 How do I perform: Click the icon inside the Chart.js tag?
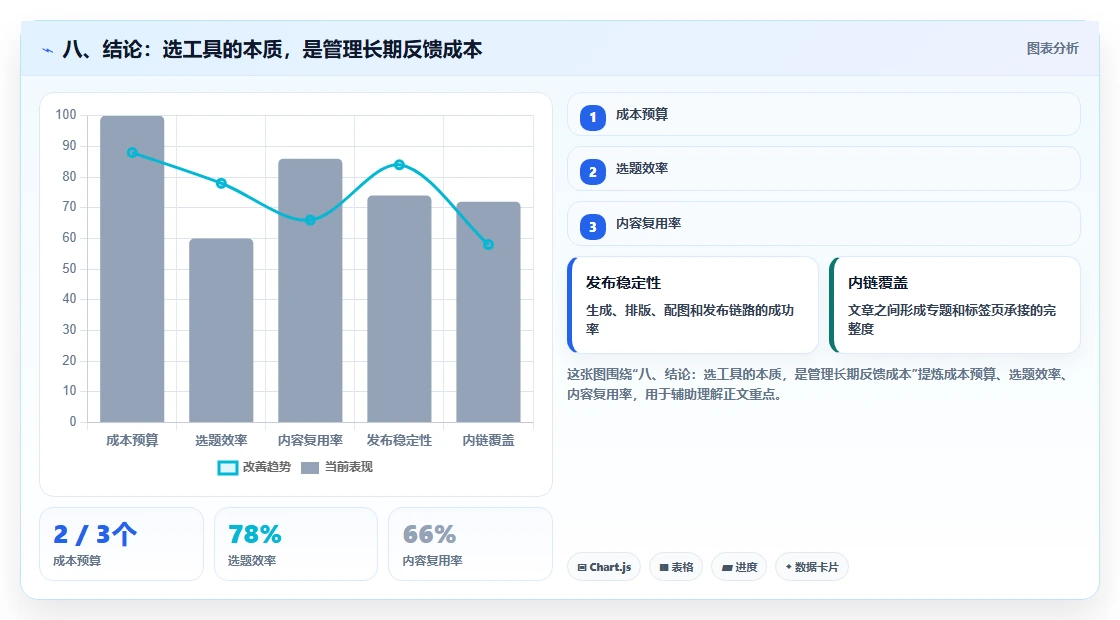[582, 567]
